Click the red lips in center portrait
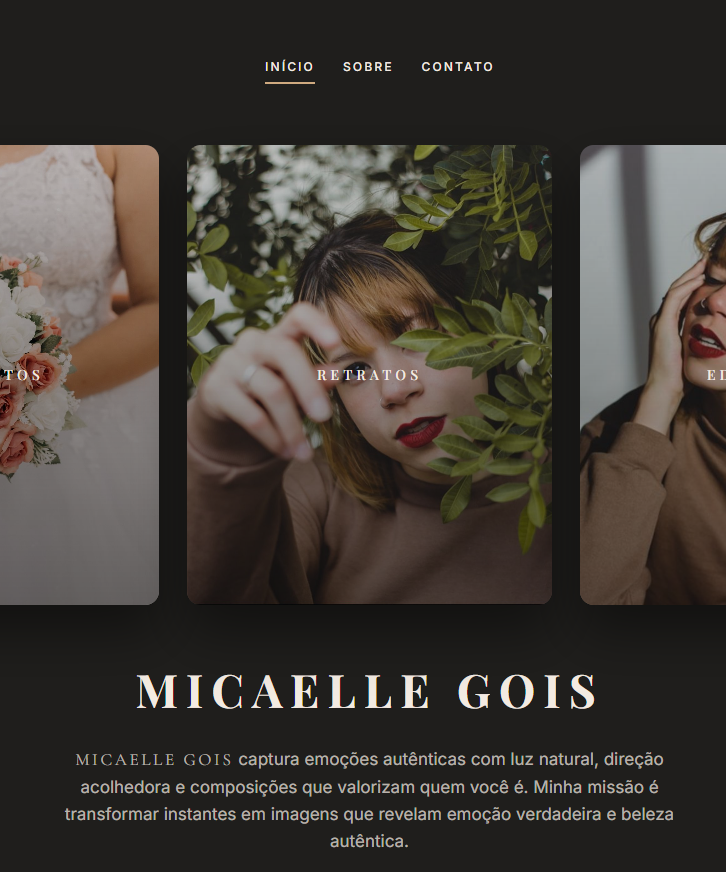The width and height of the screenshot is (726, 872). tap(421, 431)
